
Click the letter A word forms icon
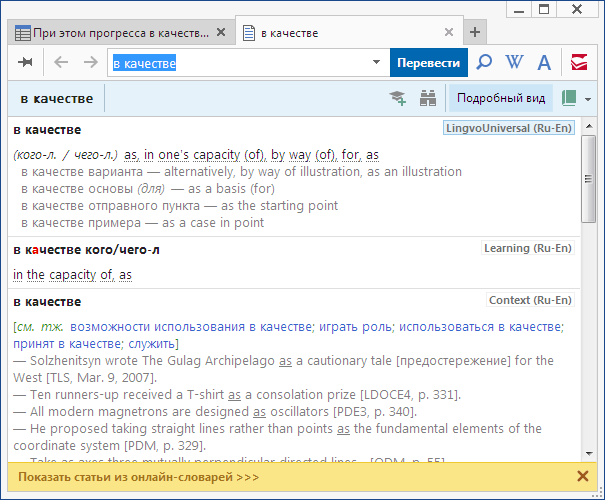(x=544, y=63)
